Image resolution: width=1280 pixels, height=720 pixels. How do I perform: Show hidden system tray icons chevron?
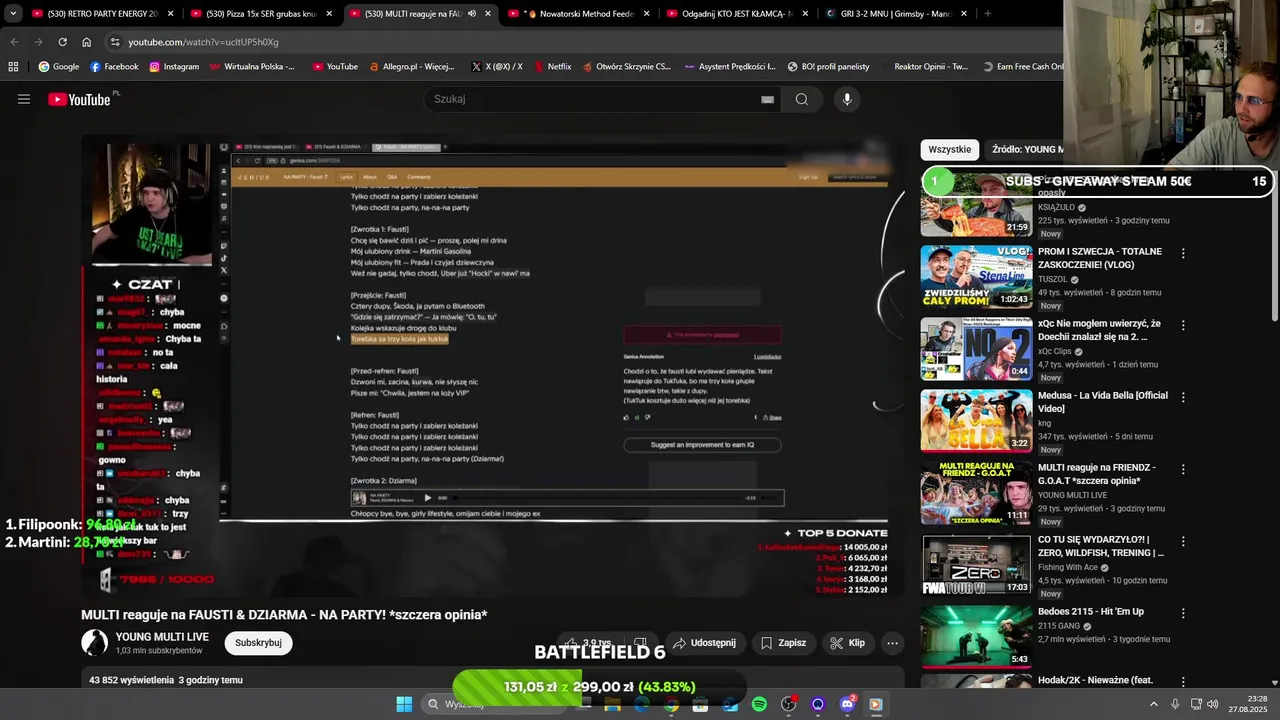click(1153, 705)
